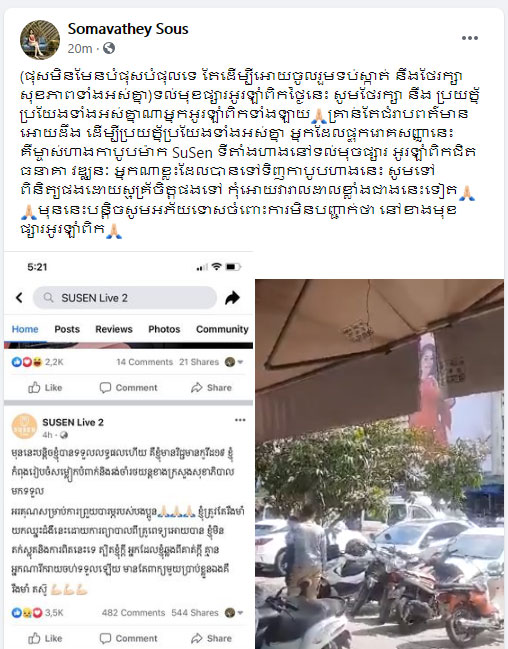Click the forward share arrow icon
The image size is (508, 649).
tap(233, 298)
